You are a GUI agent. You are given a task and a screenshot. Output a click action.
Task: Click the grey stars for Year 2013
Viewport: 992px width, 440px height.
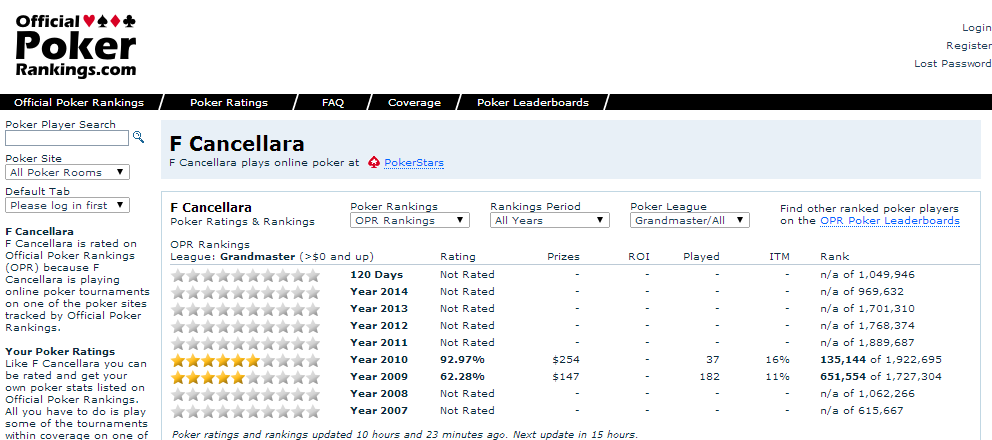pos(246,310)
